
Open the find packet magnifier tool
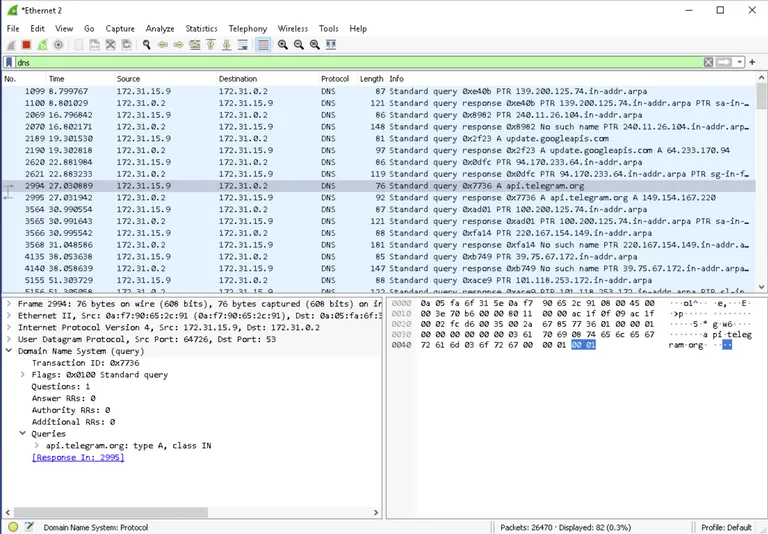pos(146,45)
